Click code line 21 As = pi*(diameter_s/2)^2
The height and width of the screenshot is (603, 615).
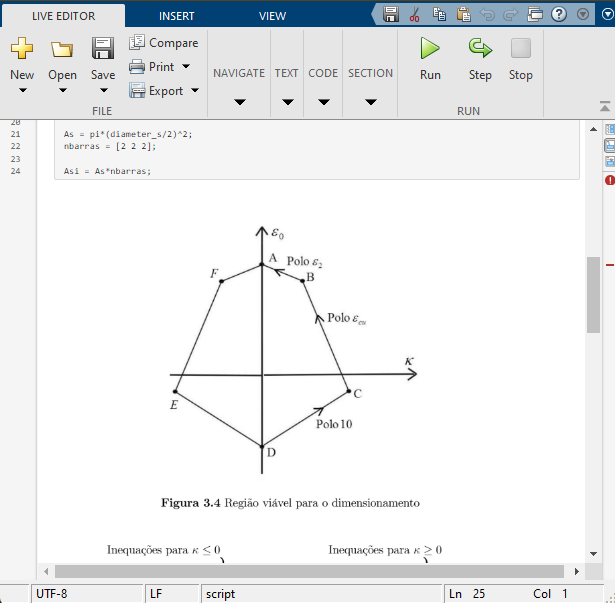[x=128, y=134]
